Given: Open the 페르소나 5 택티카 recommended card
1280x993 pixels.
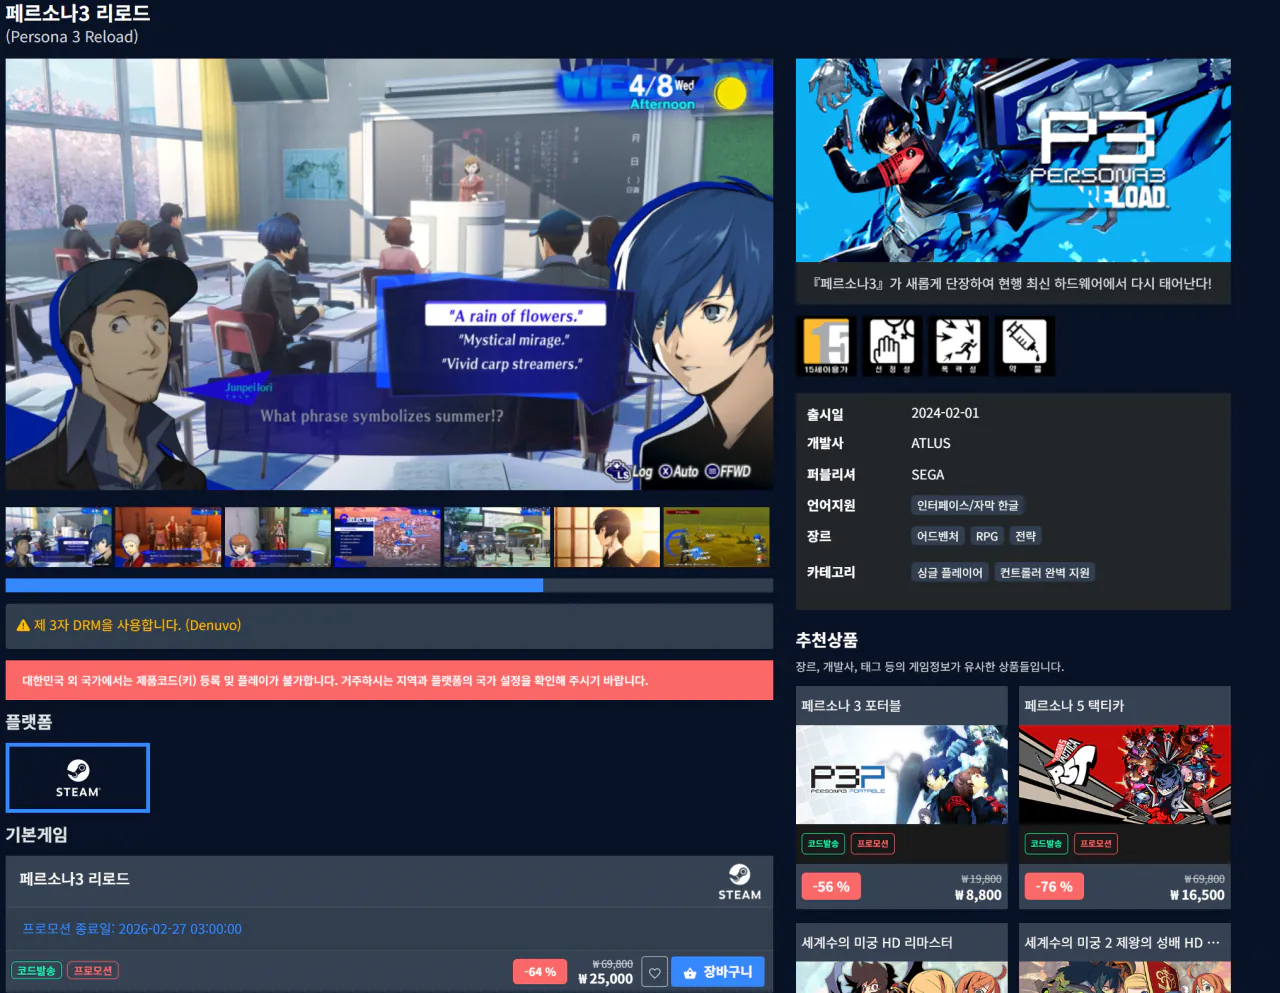Looking at the screenshot, I should point(1125,797).
